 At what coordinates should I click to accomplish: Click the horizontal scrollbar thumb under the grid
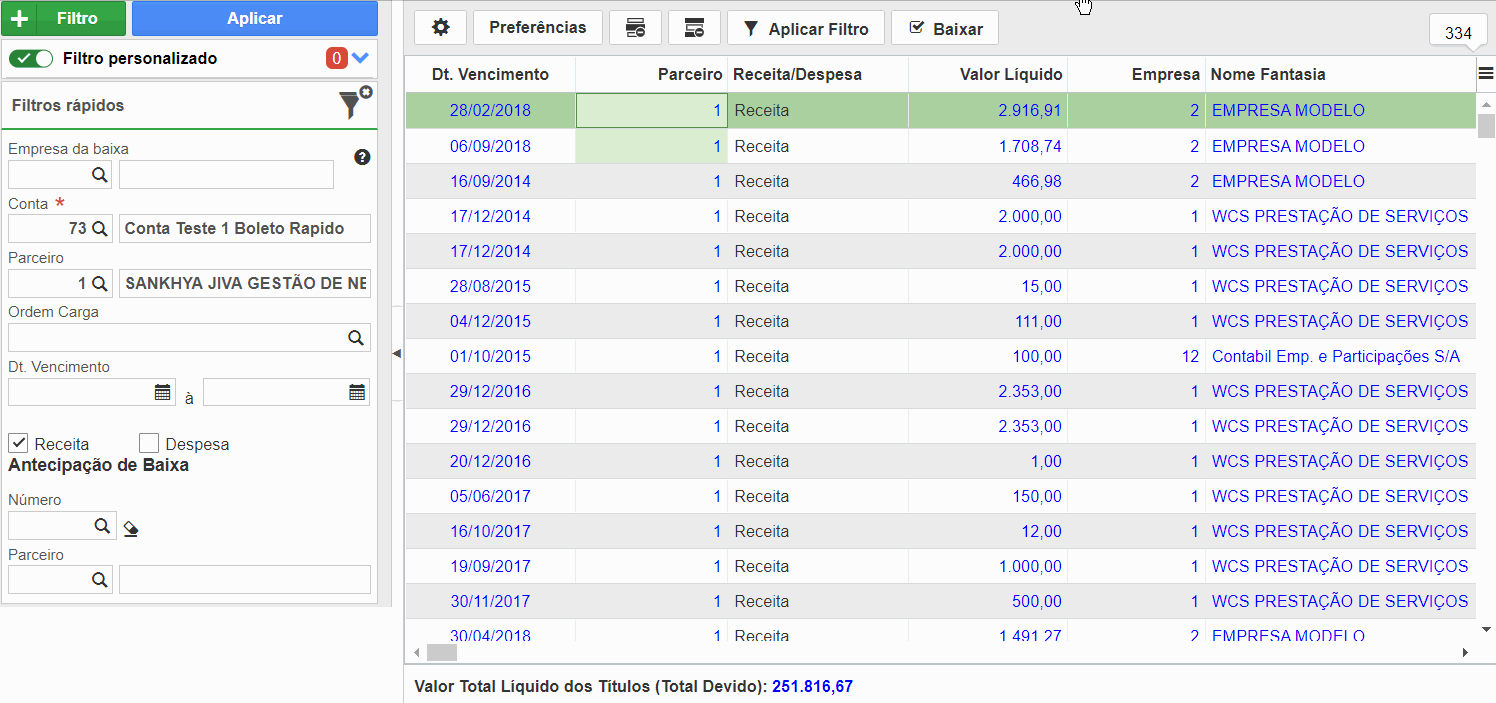pos(442,652)
